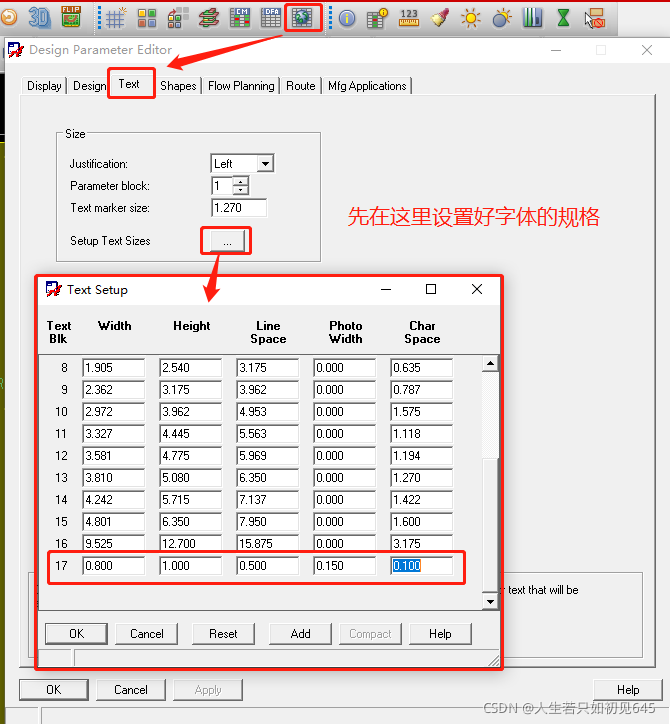Image resolution: width=670 pixels, height=724 pixels.
Task: Switch to the Shapes tab
Action: point(178,86)
